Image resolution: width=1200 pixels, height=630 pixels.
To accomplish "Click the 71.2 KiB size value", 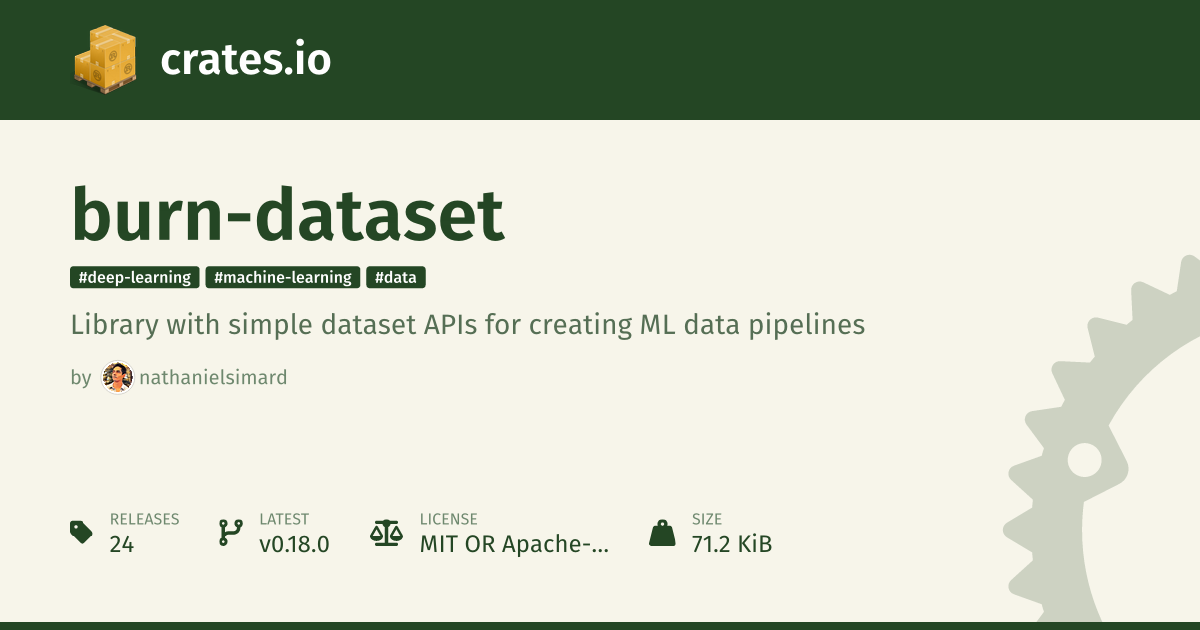I will [x=732, y=544].
